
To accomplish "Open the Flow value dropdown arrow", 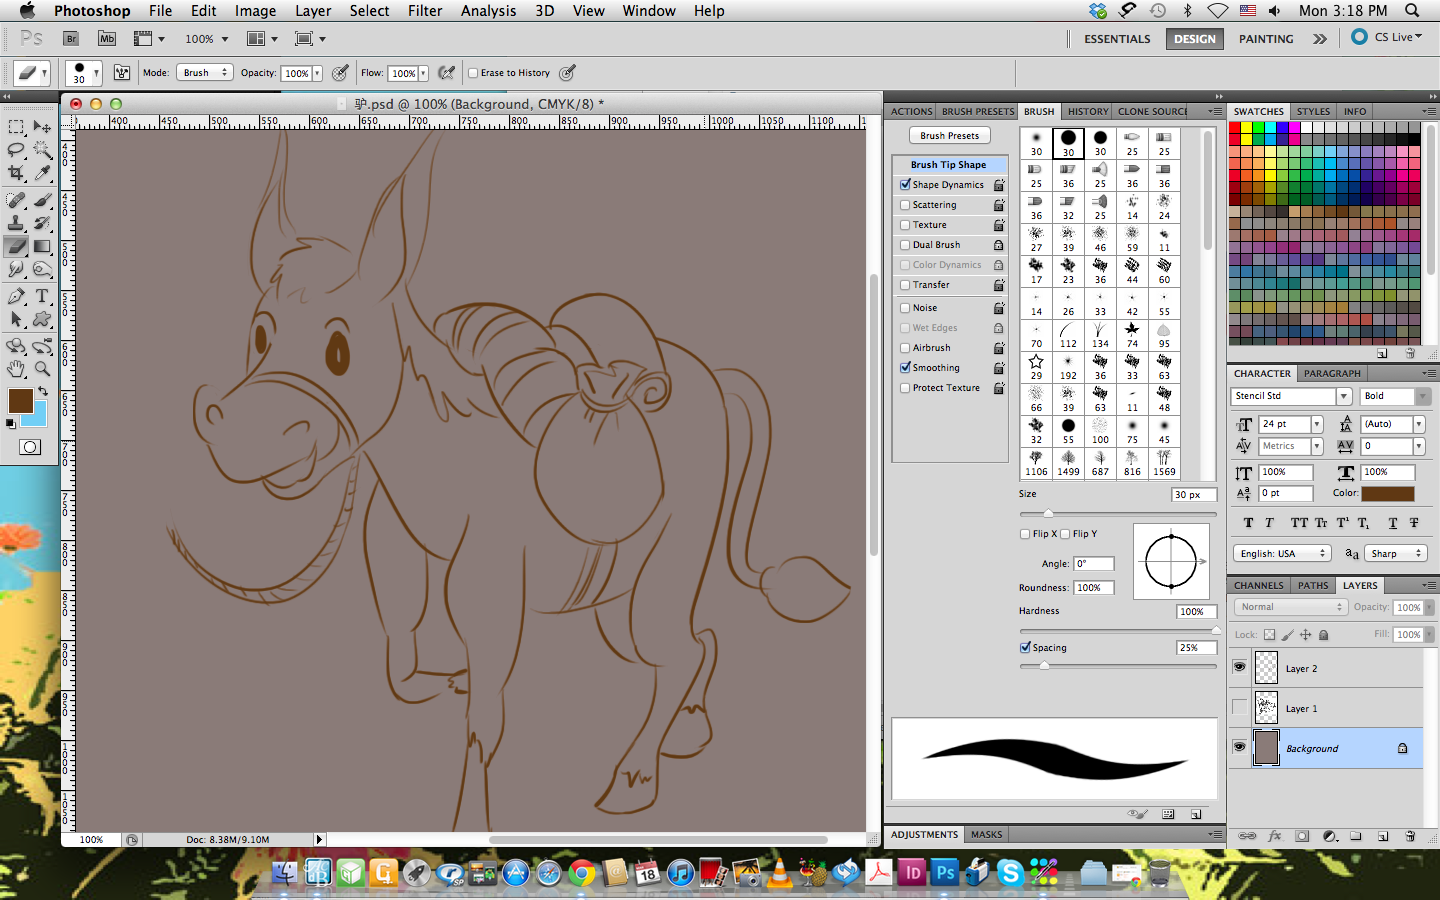I will (x=423, y=73).
